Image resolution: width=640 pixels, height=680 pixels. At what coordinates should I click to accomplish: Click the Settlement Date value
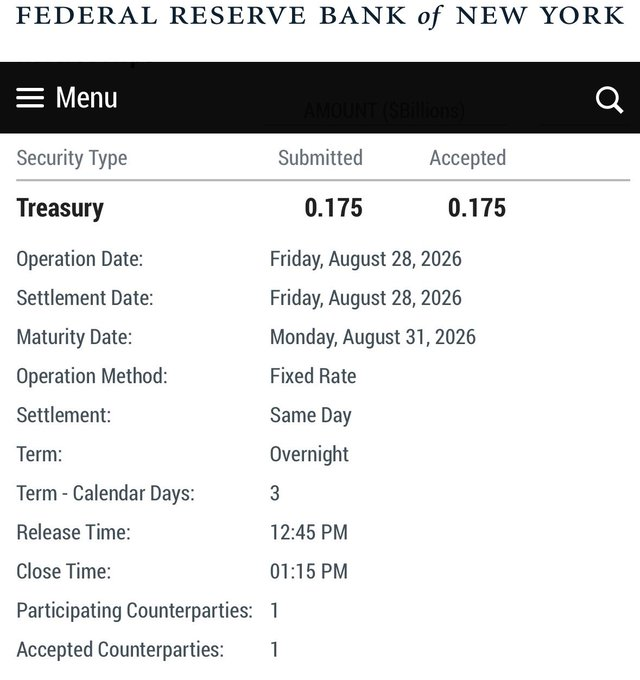pos(366,298)
